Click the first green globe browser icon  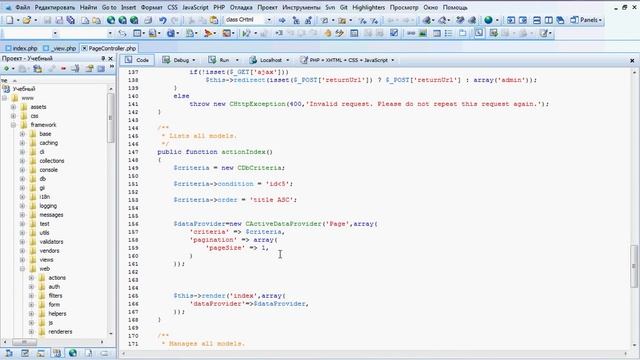point(111,20)
